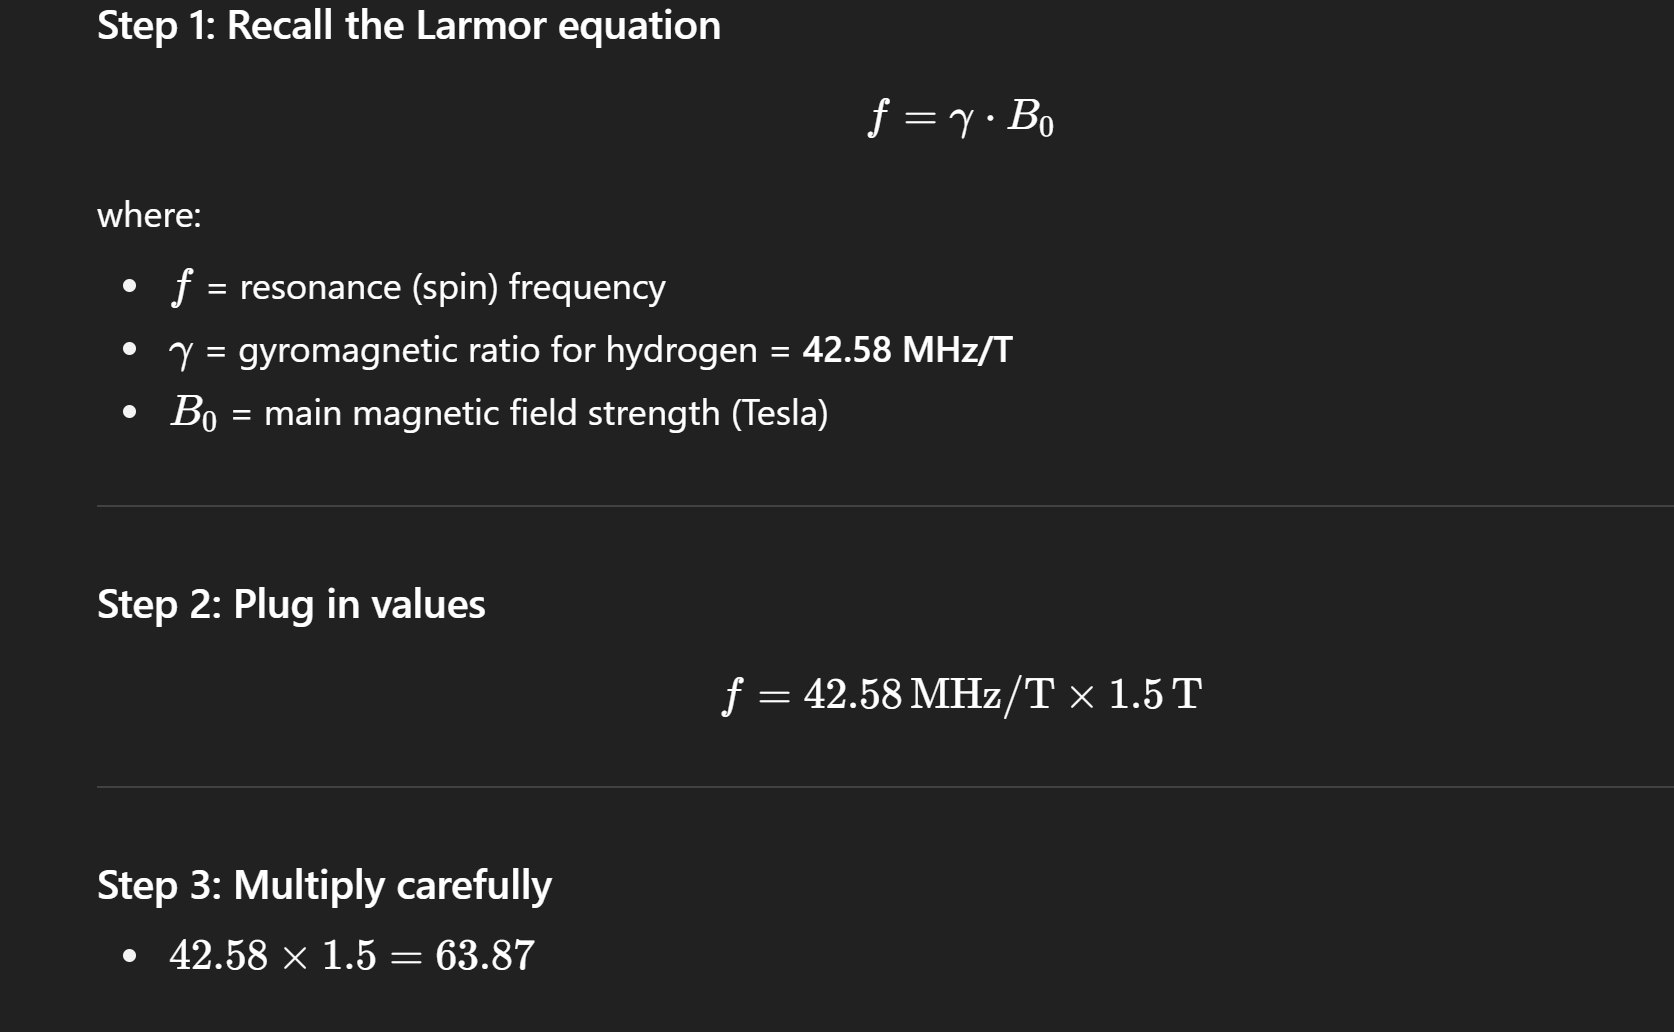Click the B0 symbol in the bullet list
This screenshot has width=1674, height=1032.
point(193,413)
